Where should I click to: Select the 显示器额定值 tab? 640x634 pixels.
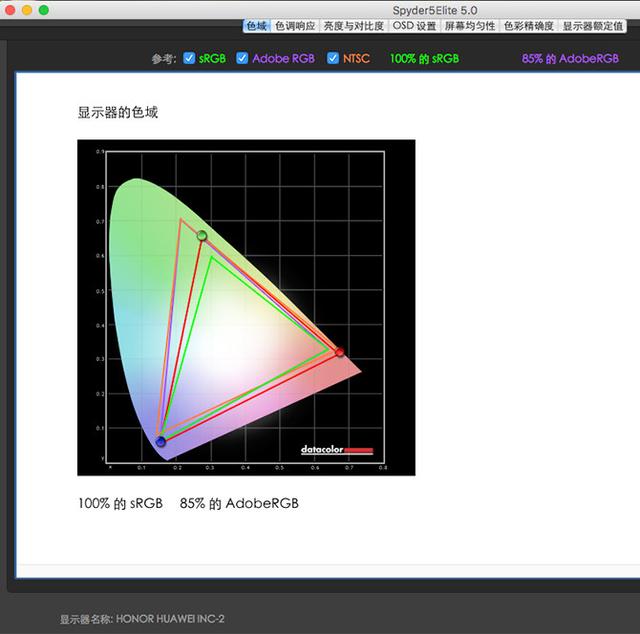pos(593,26)
